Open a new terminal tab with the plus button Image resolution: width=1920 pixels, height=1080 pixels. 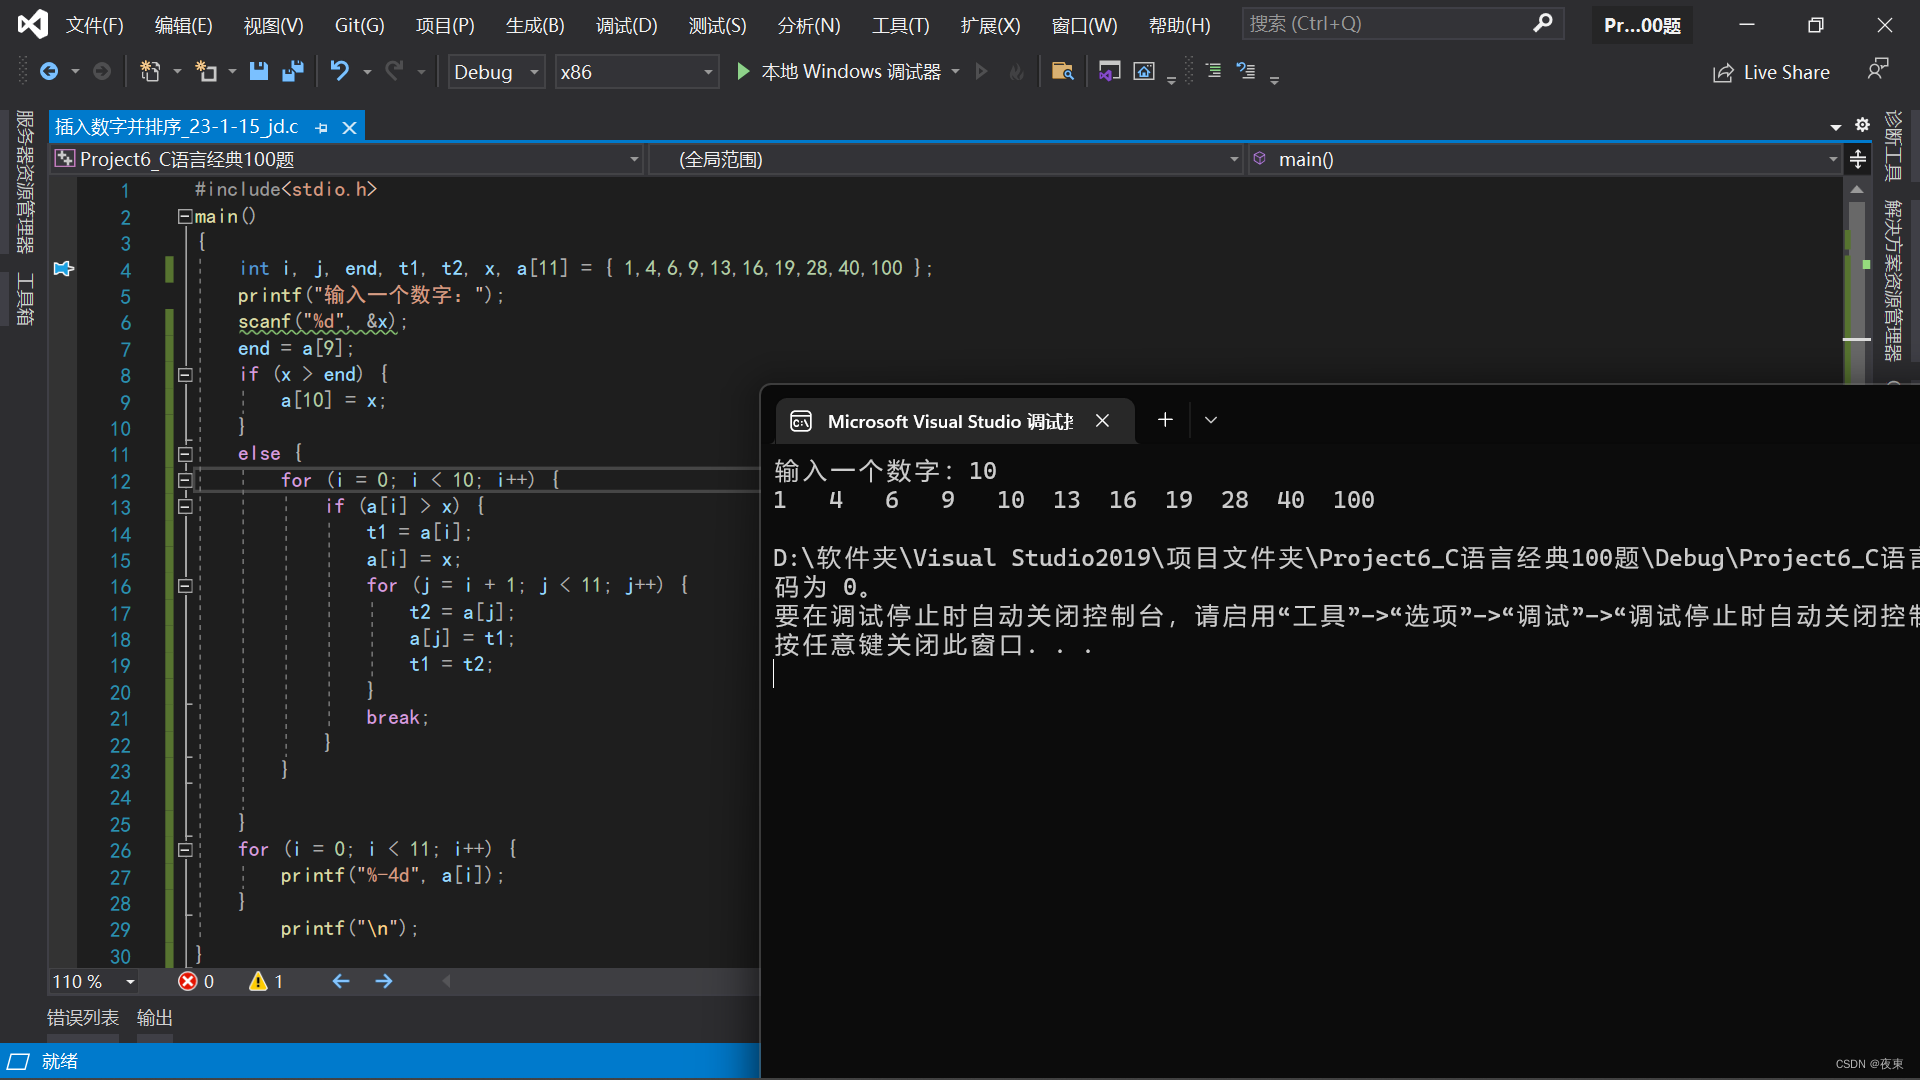[x=1164, y=420]
